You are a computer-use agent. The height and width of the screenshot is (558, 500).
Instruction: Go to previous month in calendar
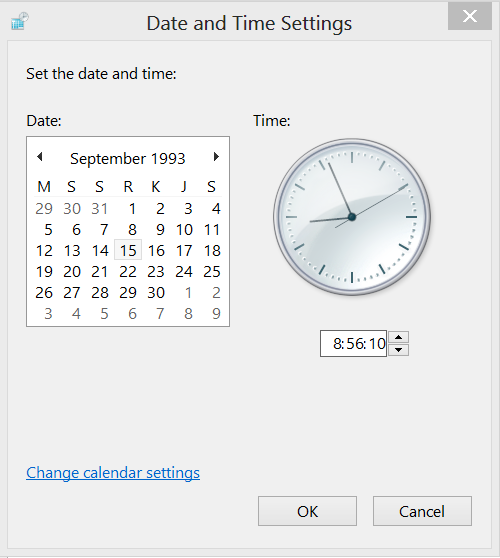tap(40, 157)
